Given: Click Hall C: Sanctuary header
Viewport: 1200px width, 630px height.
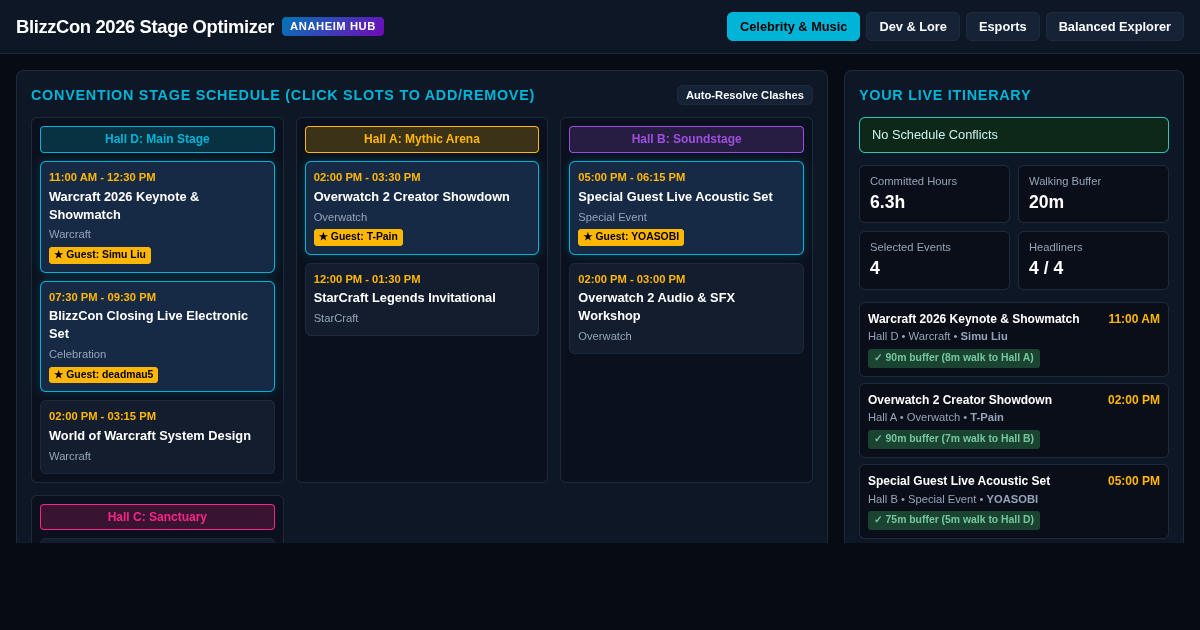Looking at the screenshot, I should click(x=157, y=517).
